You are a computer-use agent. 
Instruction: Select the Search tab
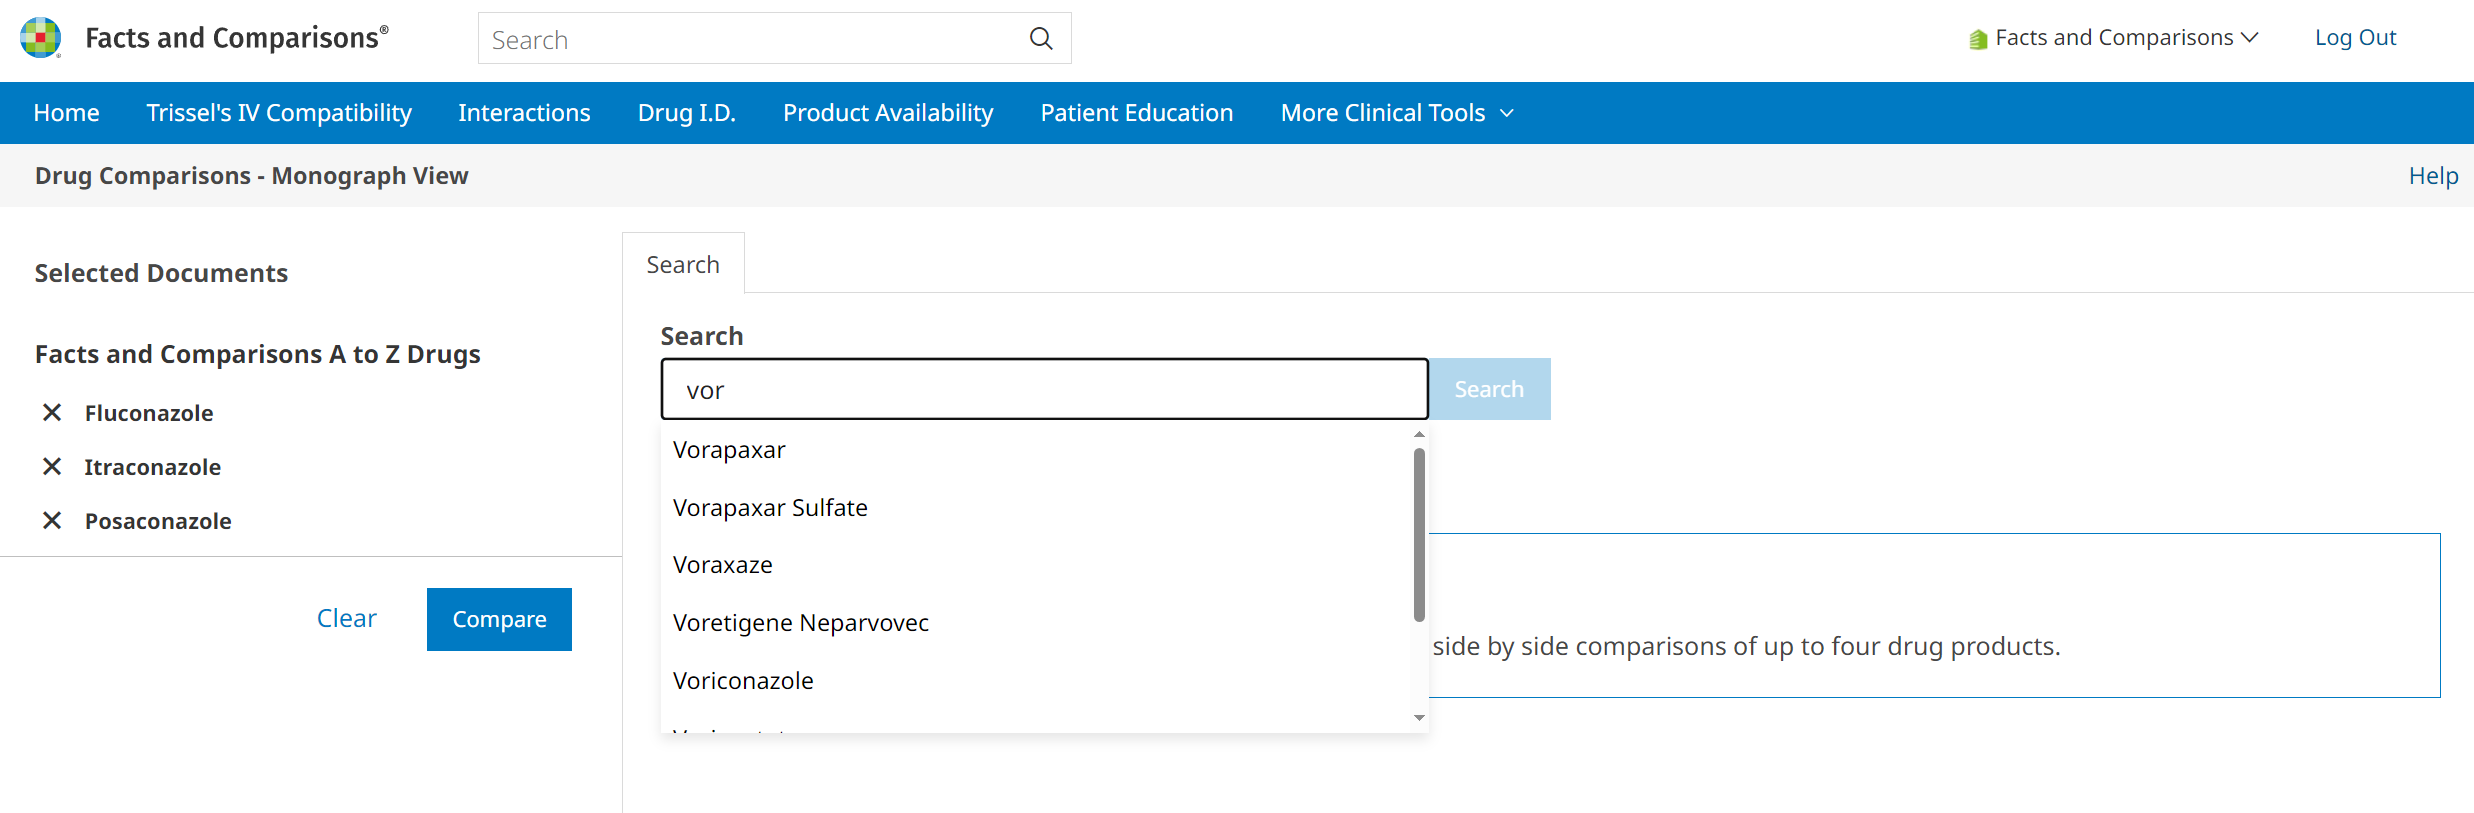[x=683, y=265]
